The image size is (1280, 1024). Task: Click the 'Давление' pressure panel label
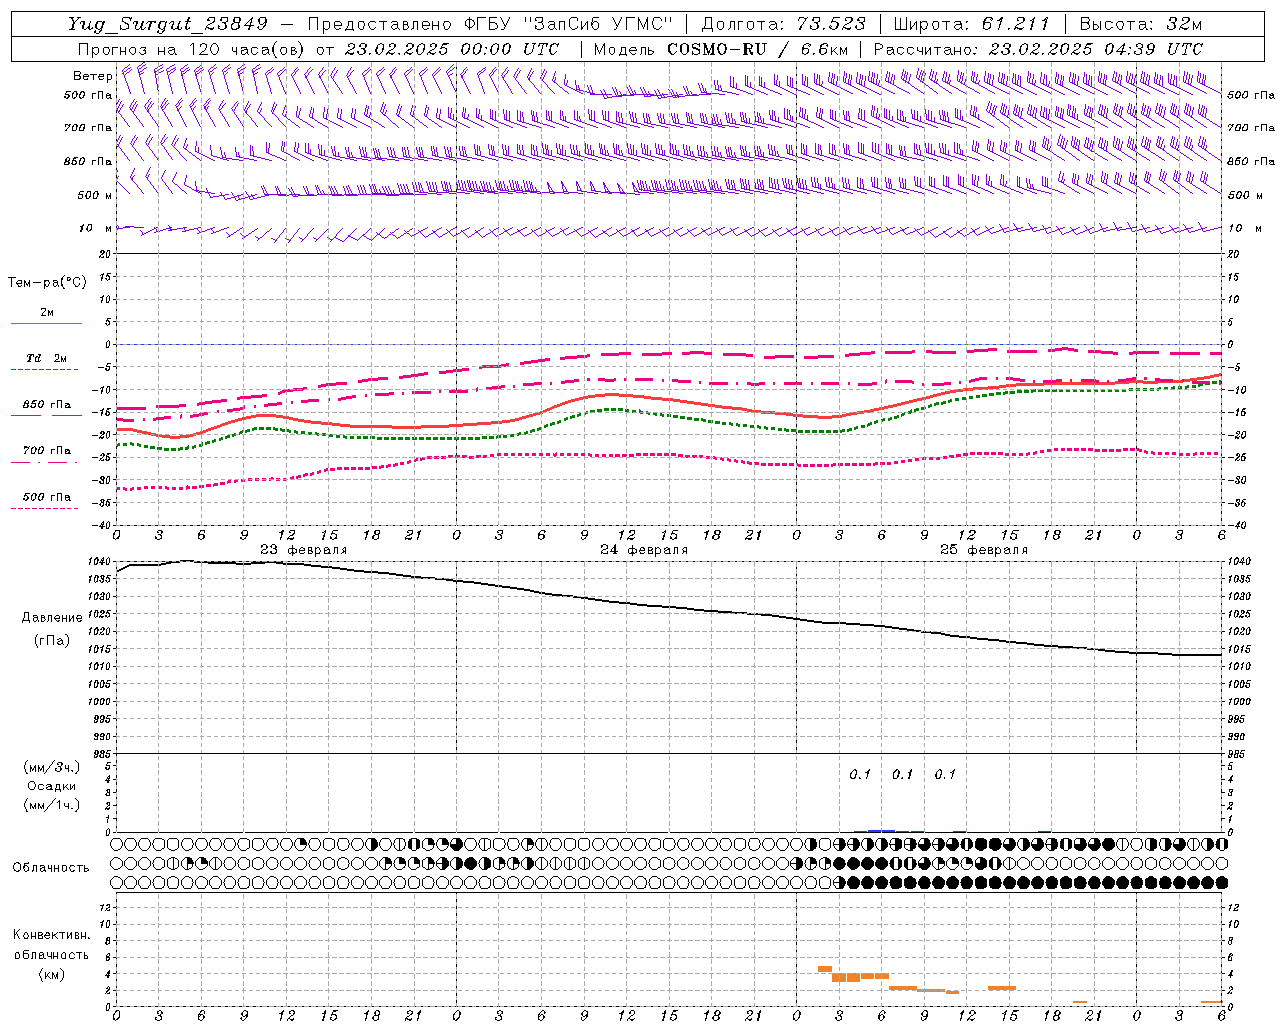coord(52,618)
